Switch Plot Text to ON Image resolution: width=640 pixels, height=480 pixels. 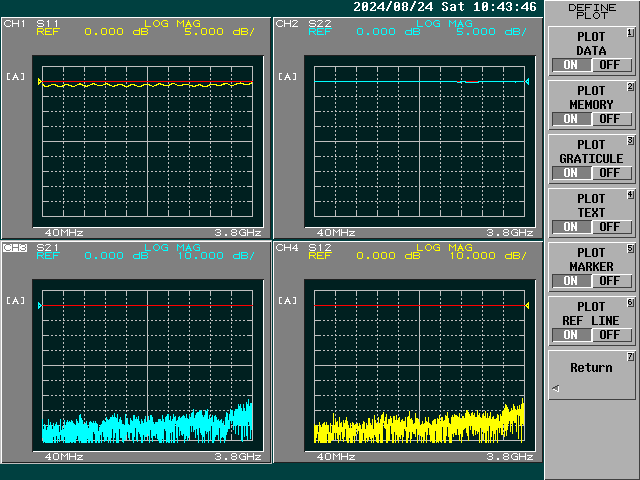point(572,227)
